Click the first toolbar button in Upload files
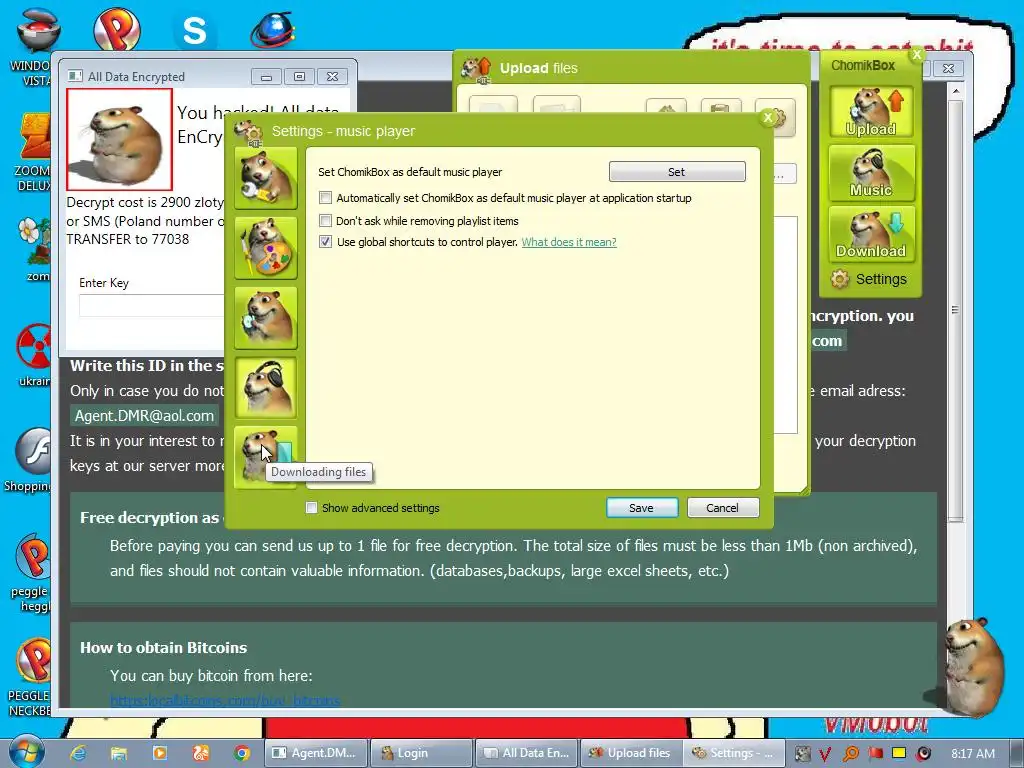Screen dimensions: 1024x768 coord(493,105)
